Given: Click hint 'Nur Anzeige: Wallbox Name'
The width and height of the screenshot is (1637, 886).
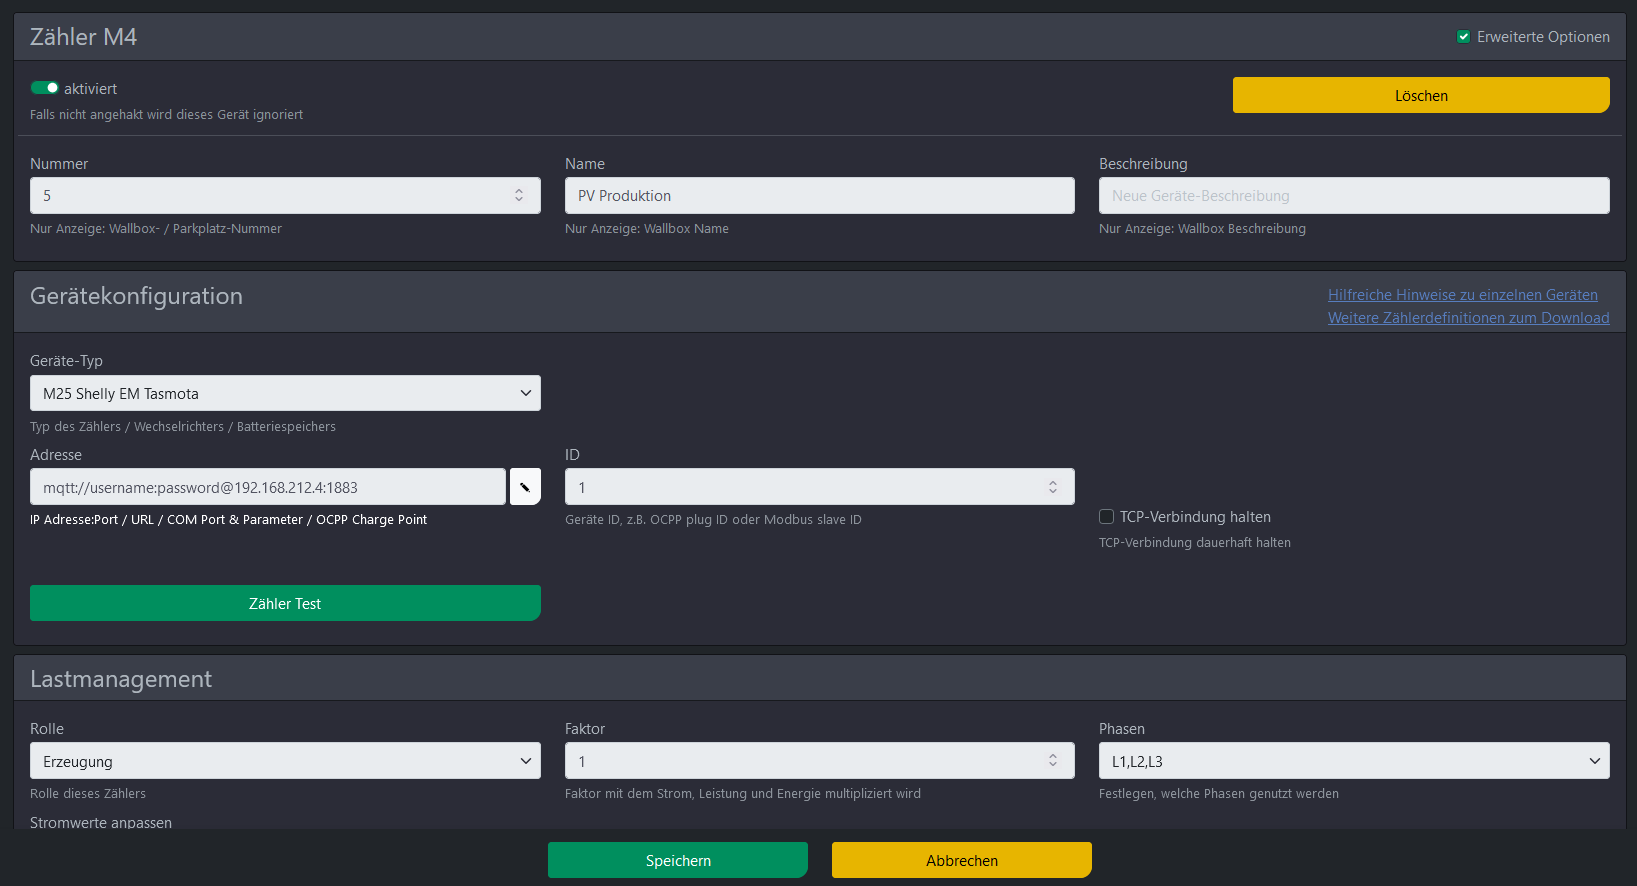Looking at the screenshot, I should coord(647,229).
